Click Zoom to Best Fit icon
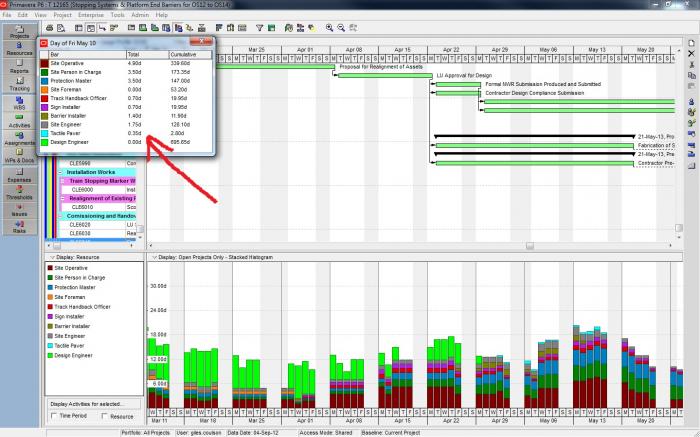This screenshot has width=700, height=437. (353, 28)
